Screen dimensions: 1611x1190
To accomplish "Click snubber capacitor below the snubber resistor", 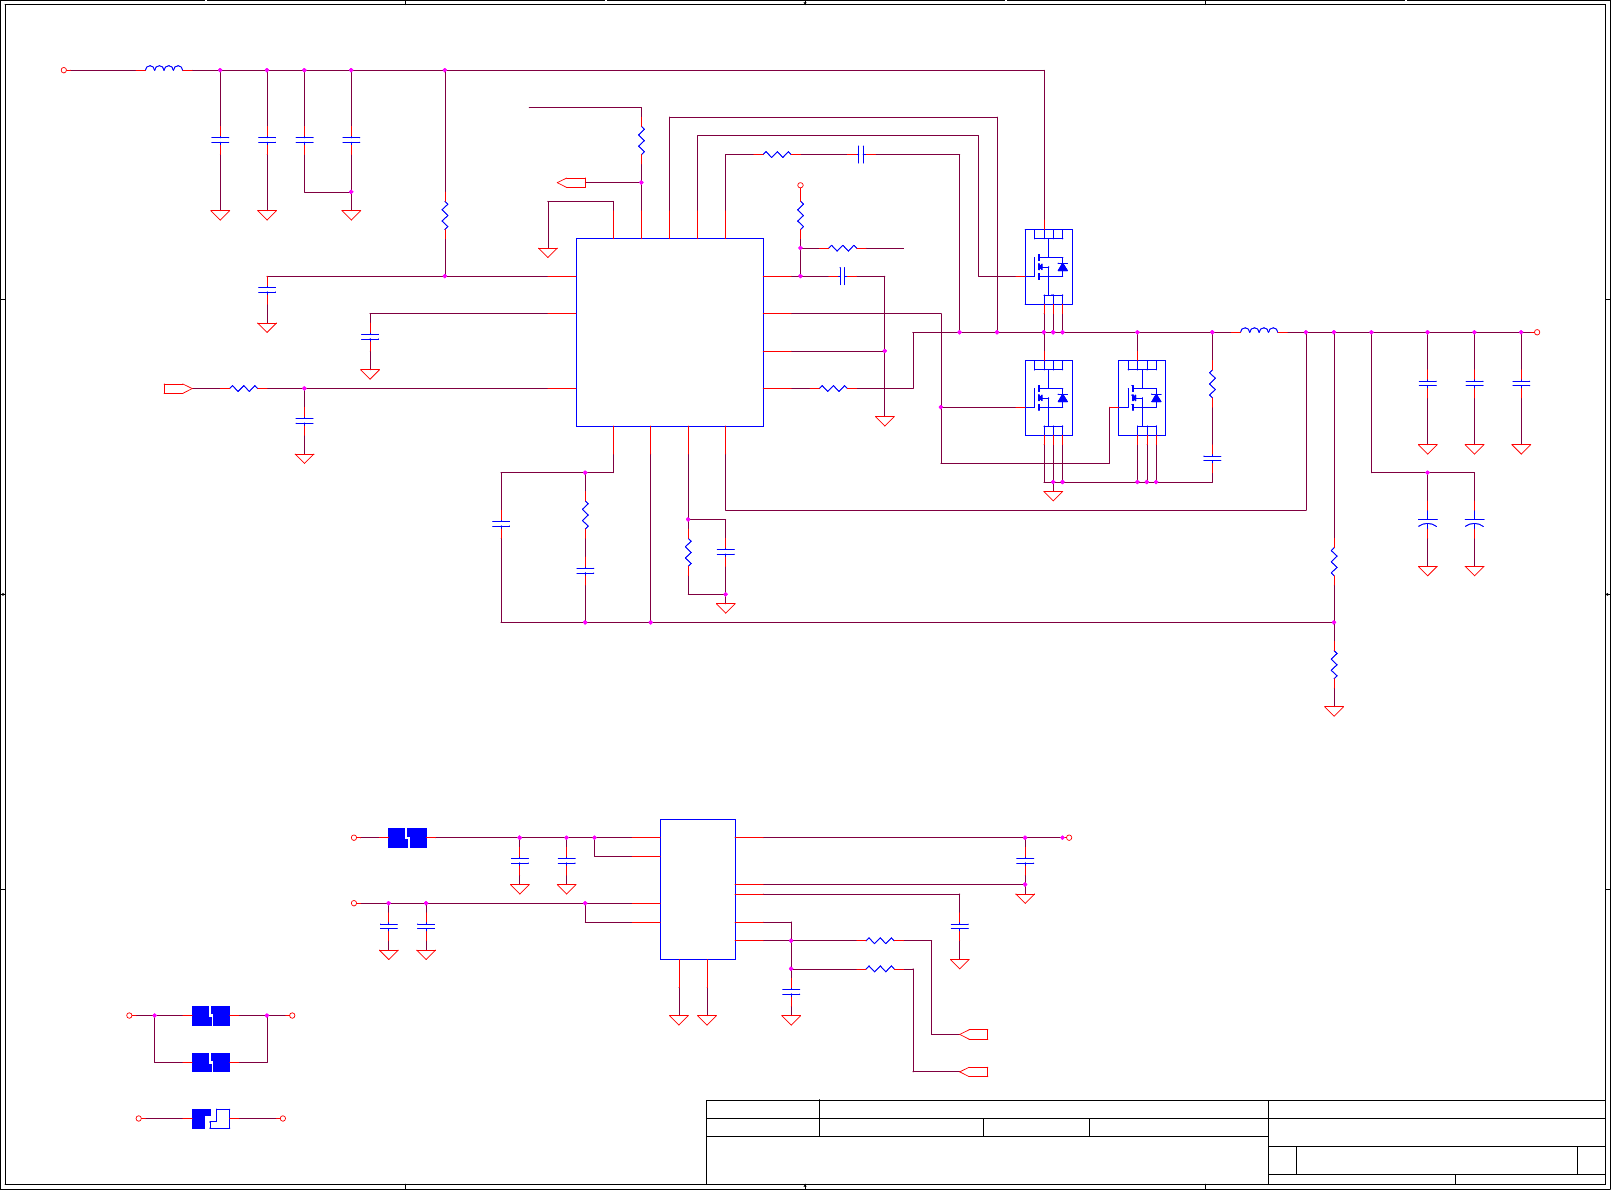I will [1212, 458].
